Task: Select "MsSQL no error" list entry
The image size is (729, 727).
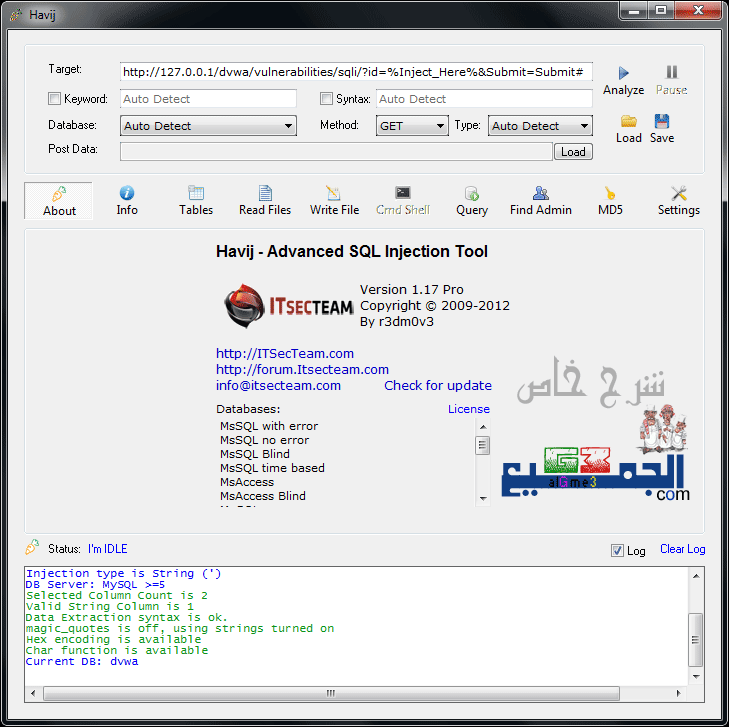Action: pyautogui.click(x=264, y=440)
